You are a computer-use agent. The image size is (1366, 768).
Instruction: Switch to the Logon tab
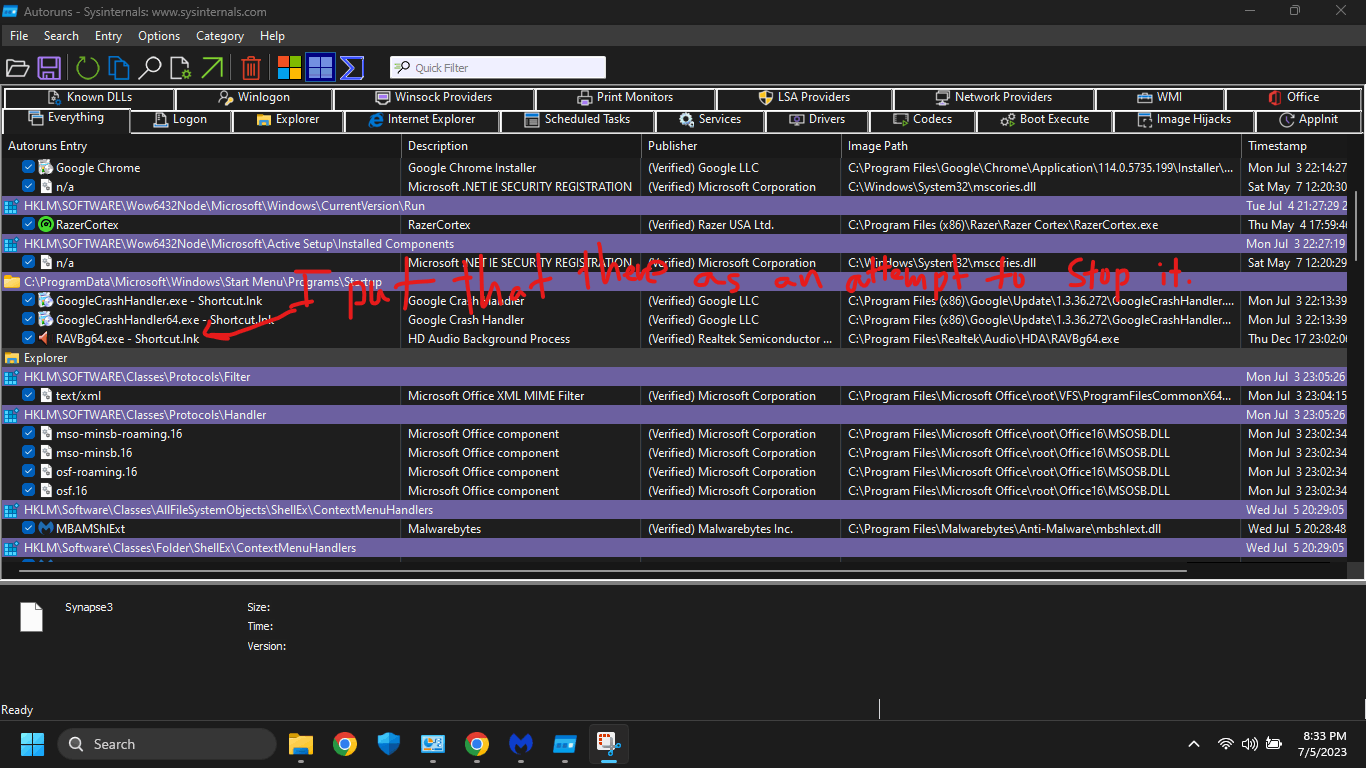pyautogui.click(x=181, y=119)
